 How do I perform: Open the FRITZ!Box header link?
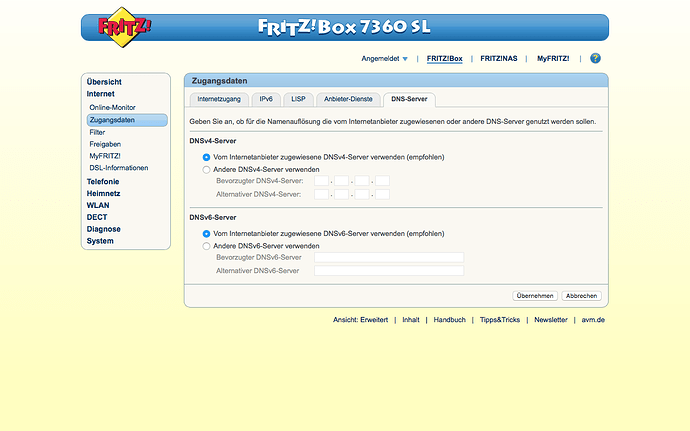[444, 59]
